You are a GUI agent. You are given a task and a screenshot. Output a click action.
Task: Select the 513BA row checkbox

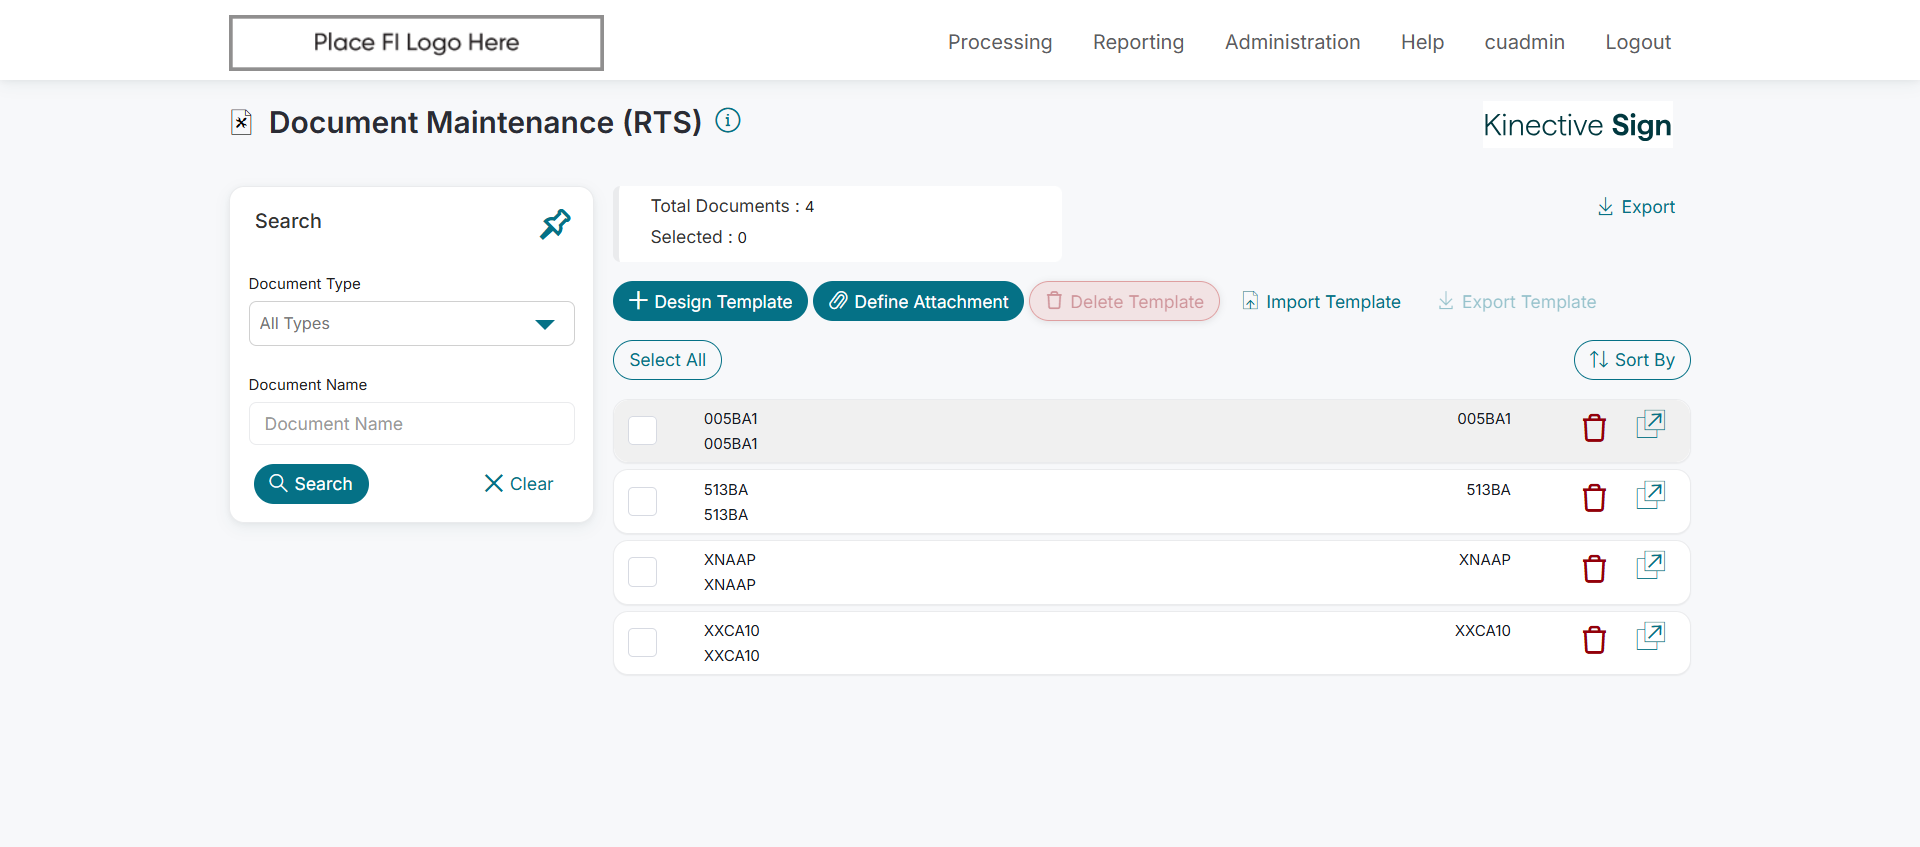coord(642,501)
